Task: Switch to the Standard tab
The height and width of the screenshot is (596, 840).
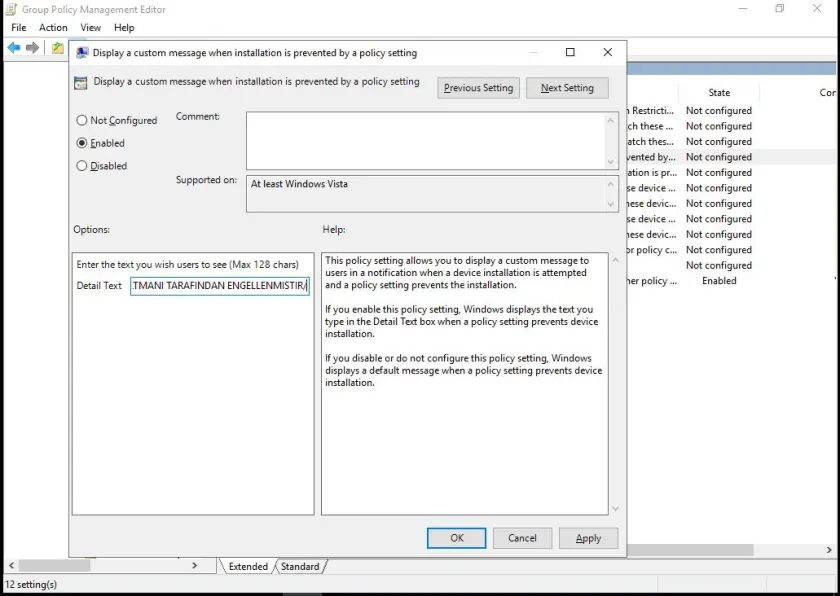Action: click(x=300, y=567)
